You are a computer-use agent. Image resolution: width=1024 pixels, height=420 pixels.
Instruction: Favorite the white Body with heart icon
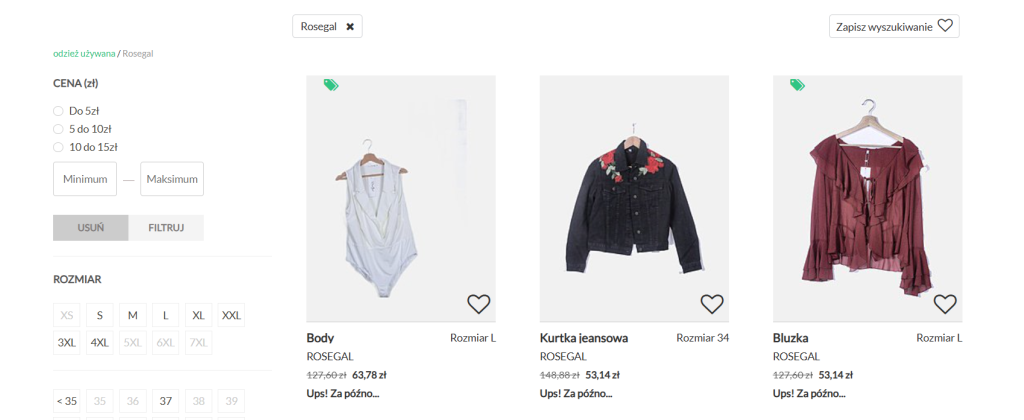coord(479,303)
